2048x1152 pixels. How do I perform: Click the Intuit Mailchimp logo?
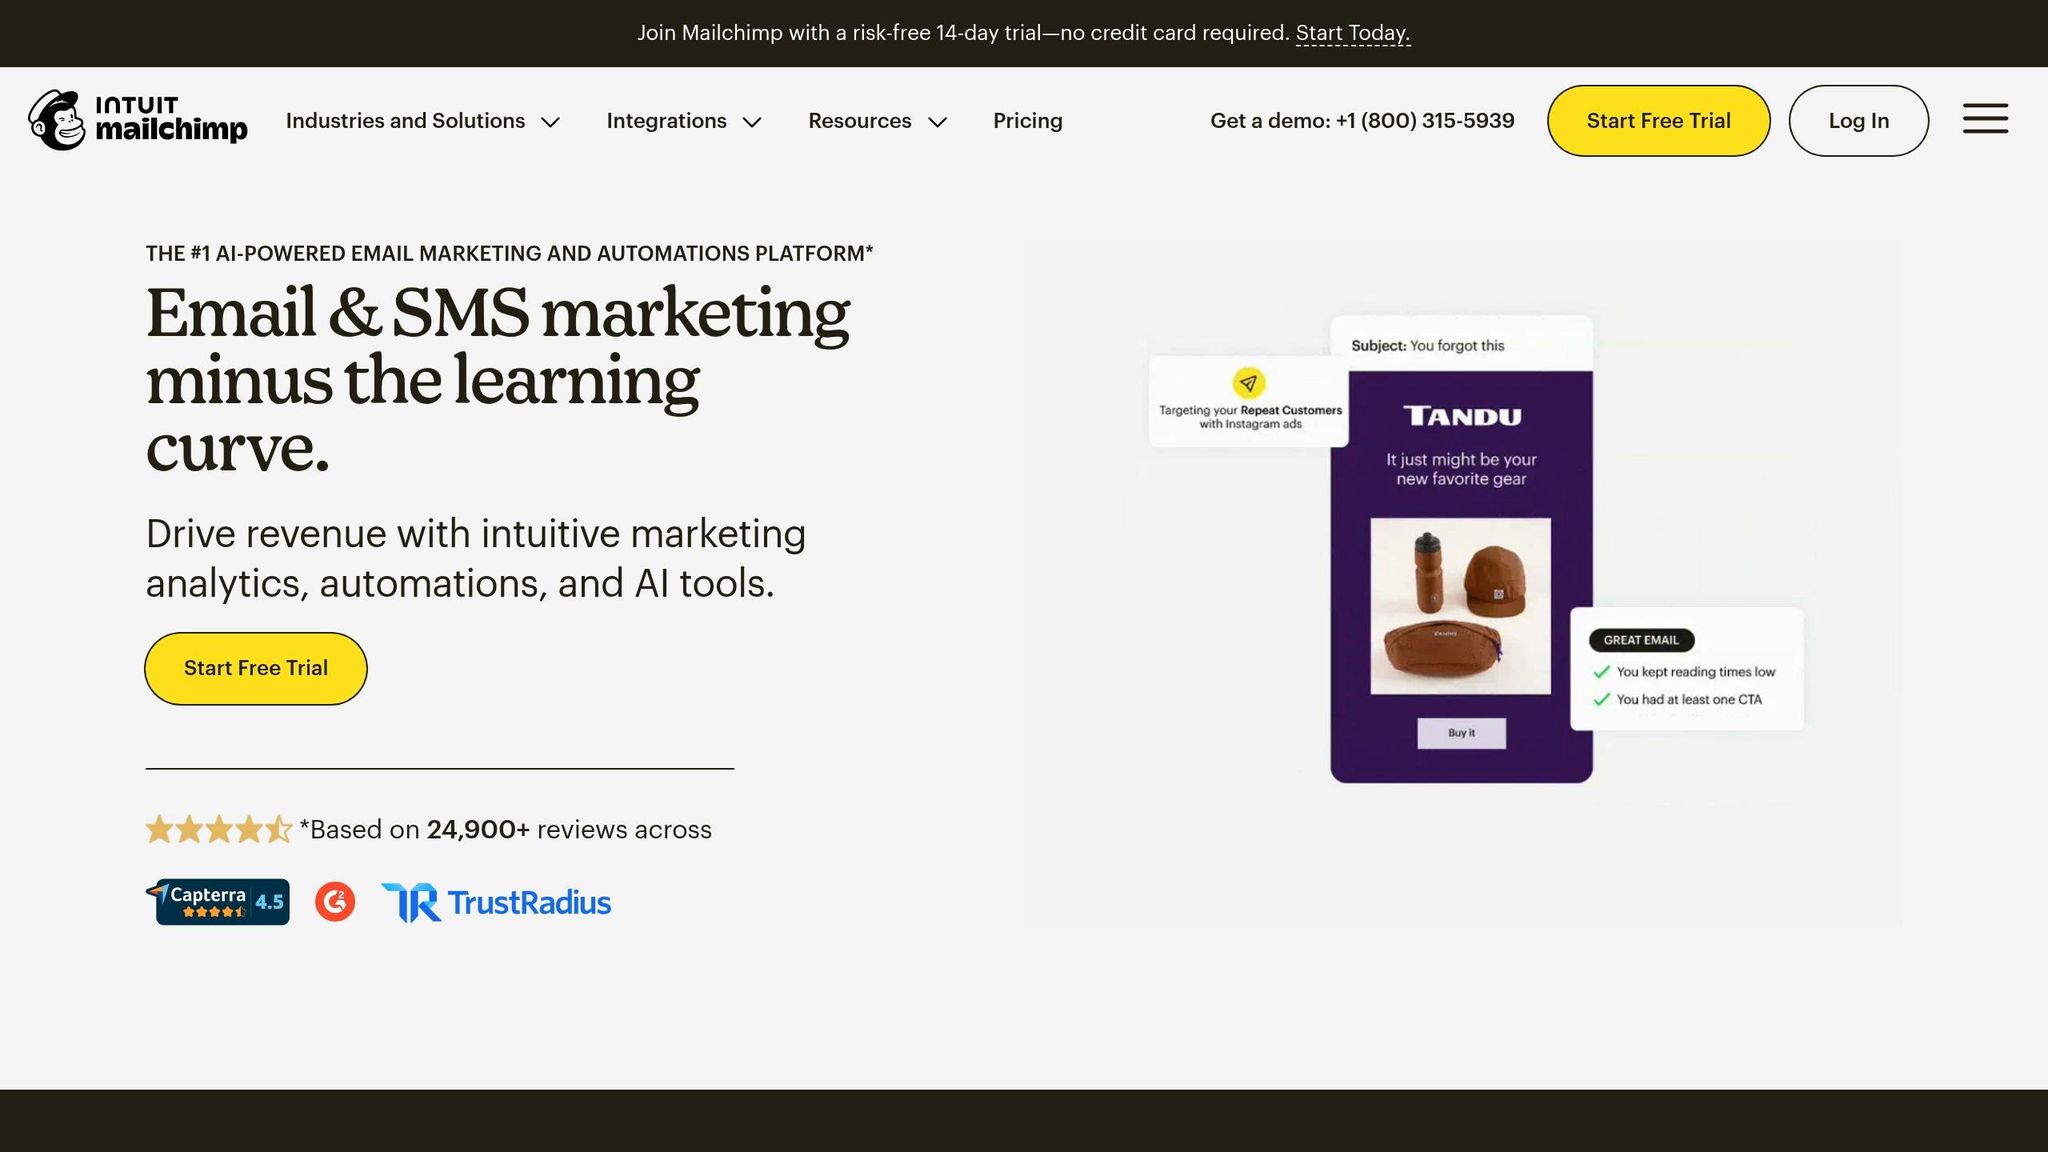tap(137, 120)
